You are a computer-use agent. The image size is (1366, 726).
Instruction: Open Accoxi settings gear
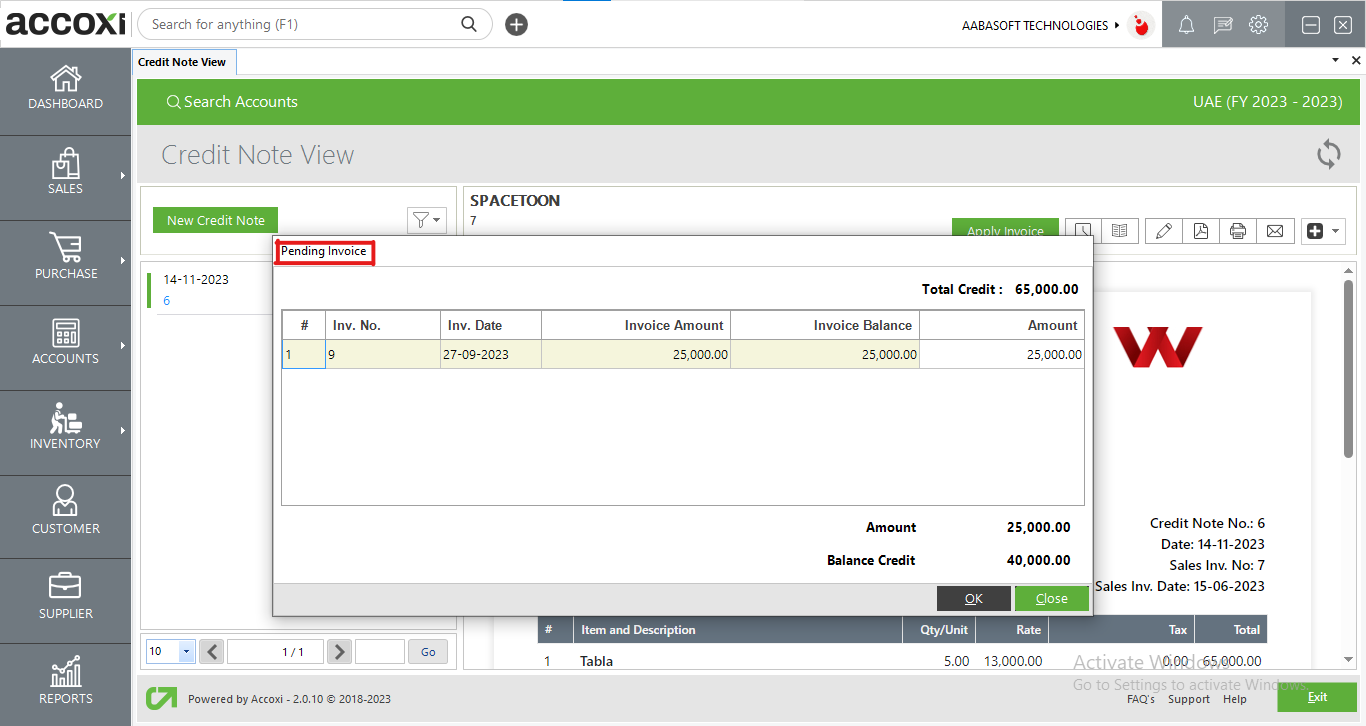[x=1258, y=24]
